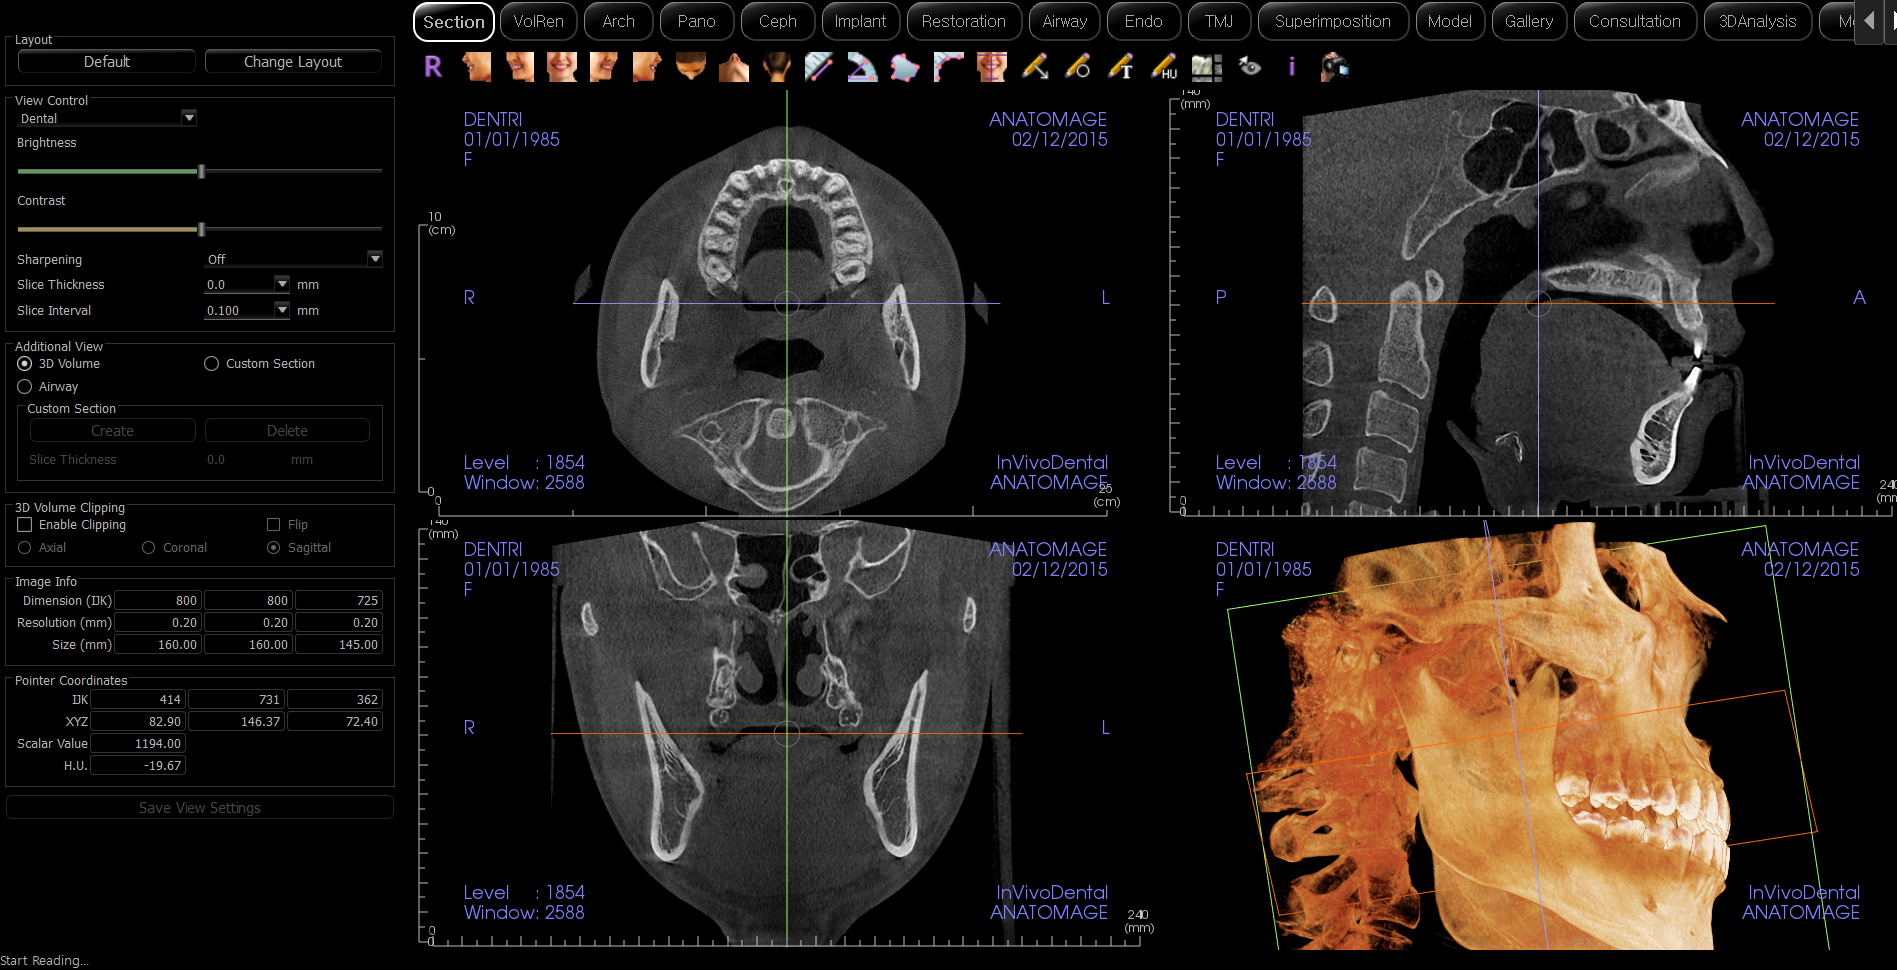
Task: Select the Sagittal clipping radio button
Action: tap(273, 548)
